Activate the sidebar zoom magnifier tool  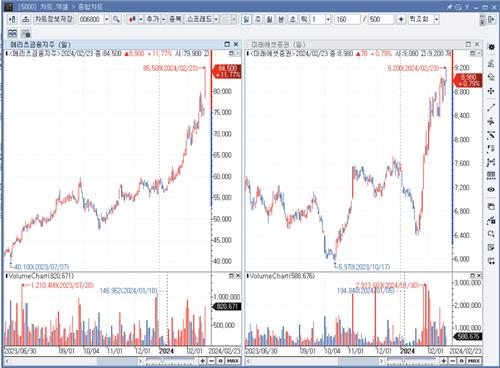point(491,234)
